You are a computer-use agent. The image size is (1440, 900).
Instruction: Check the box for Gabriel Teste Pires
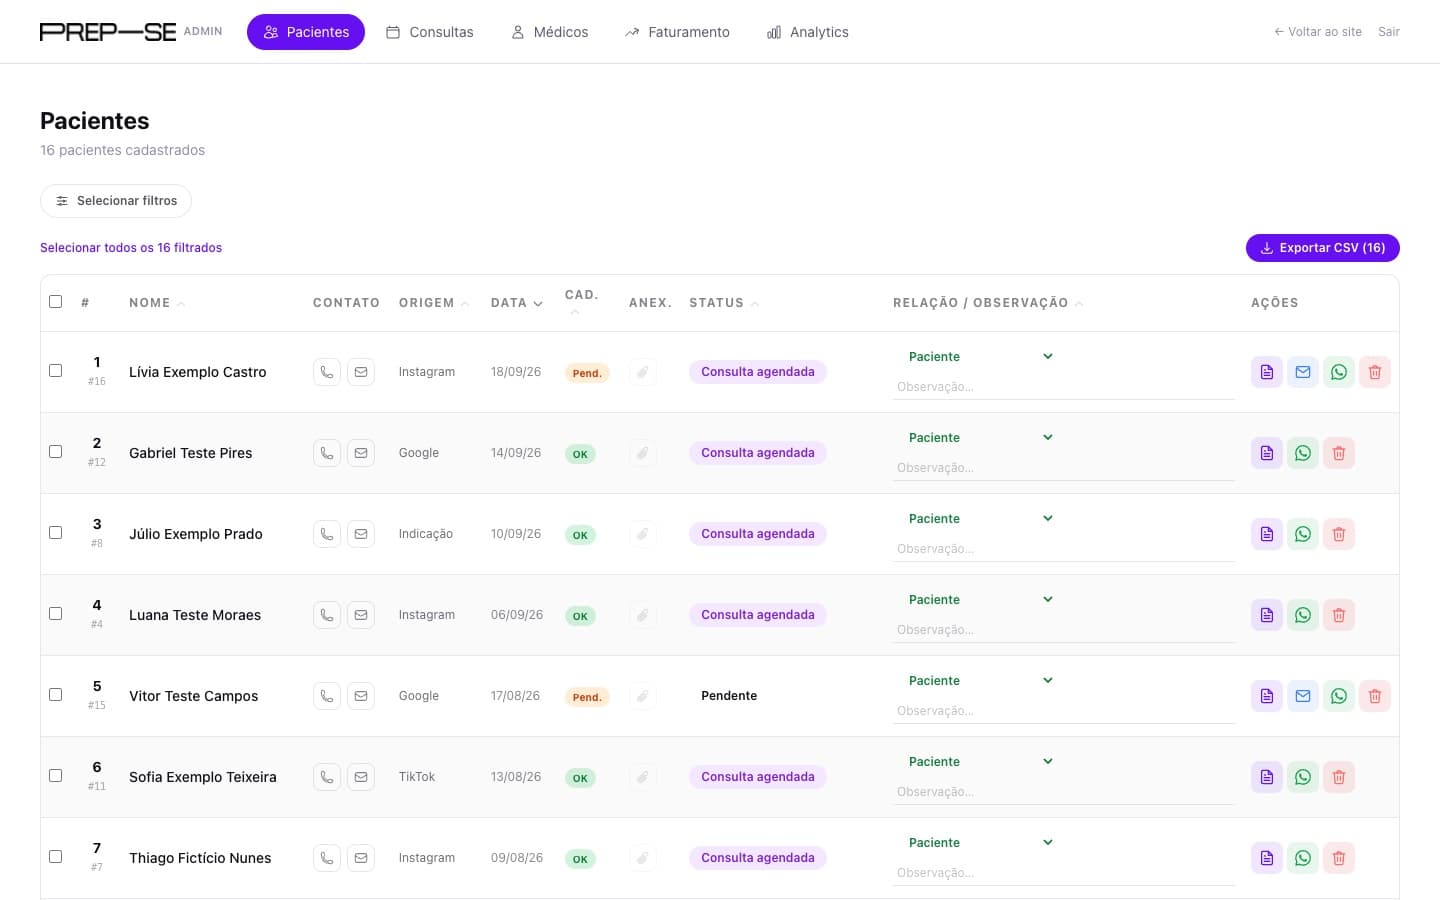pyautogui.click(x=56, y=451)
